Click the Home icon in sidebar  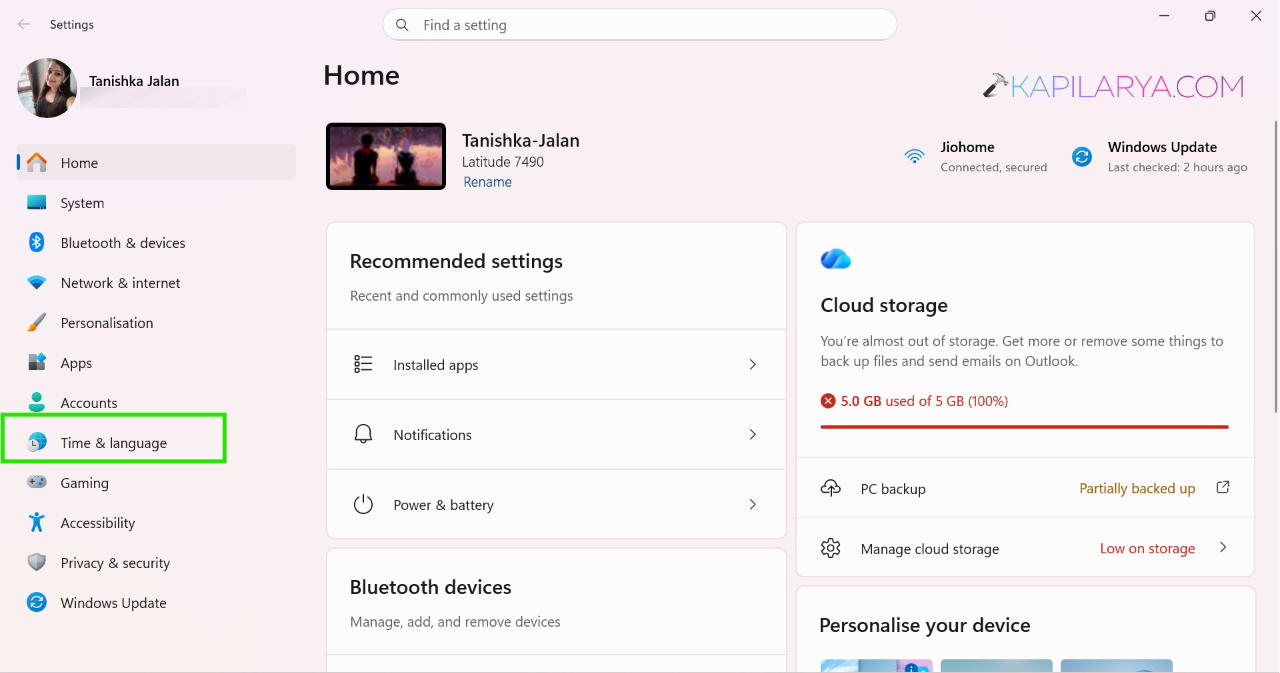(x=37, y=163)
